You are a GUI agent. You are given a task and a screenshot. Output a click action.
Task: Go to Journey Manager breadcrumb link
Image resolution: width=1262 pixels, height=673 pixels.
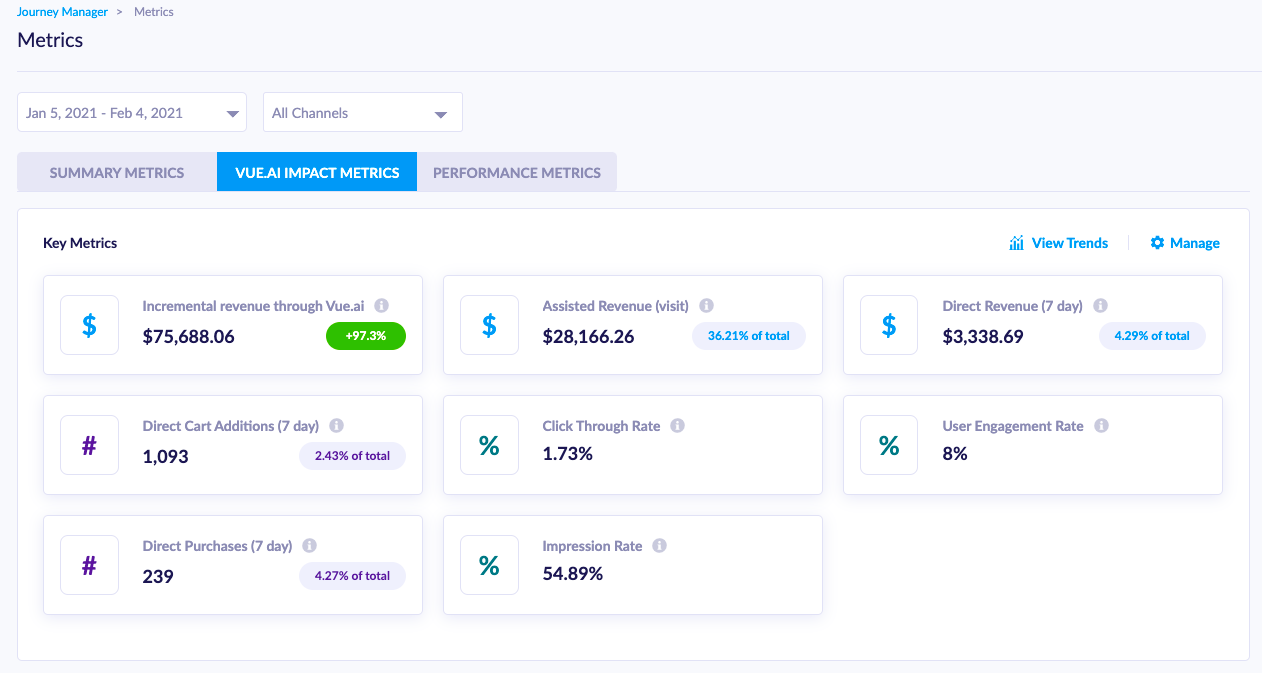(x=63, y=12)
